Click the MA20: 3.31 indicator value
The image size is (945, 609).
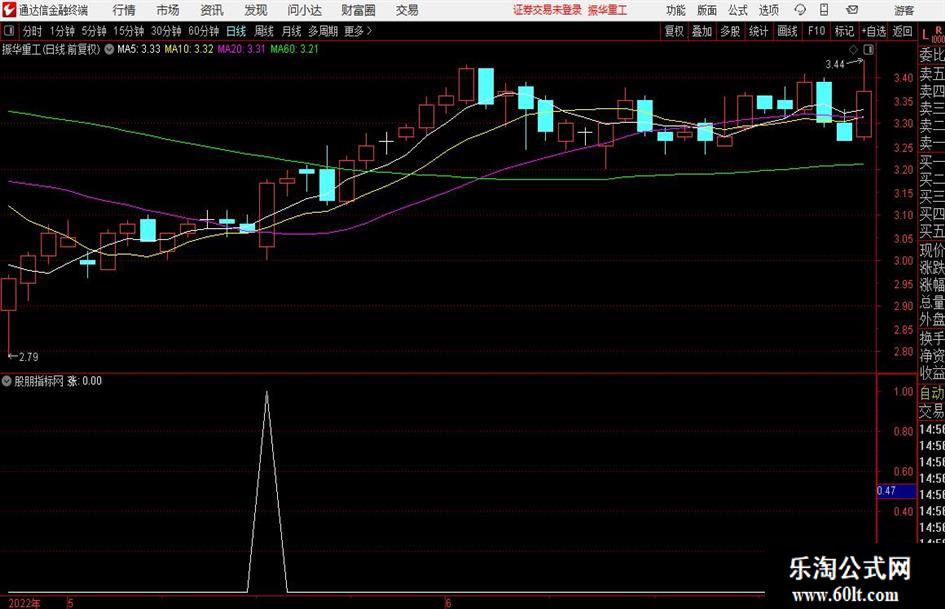[x=242, y=49]
